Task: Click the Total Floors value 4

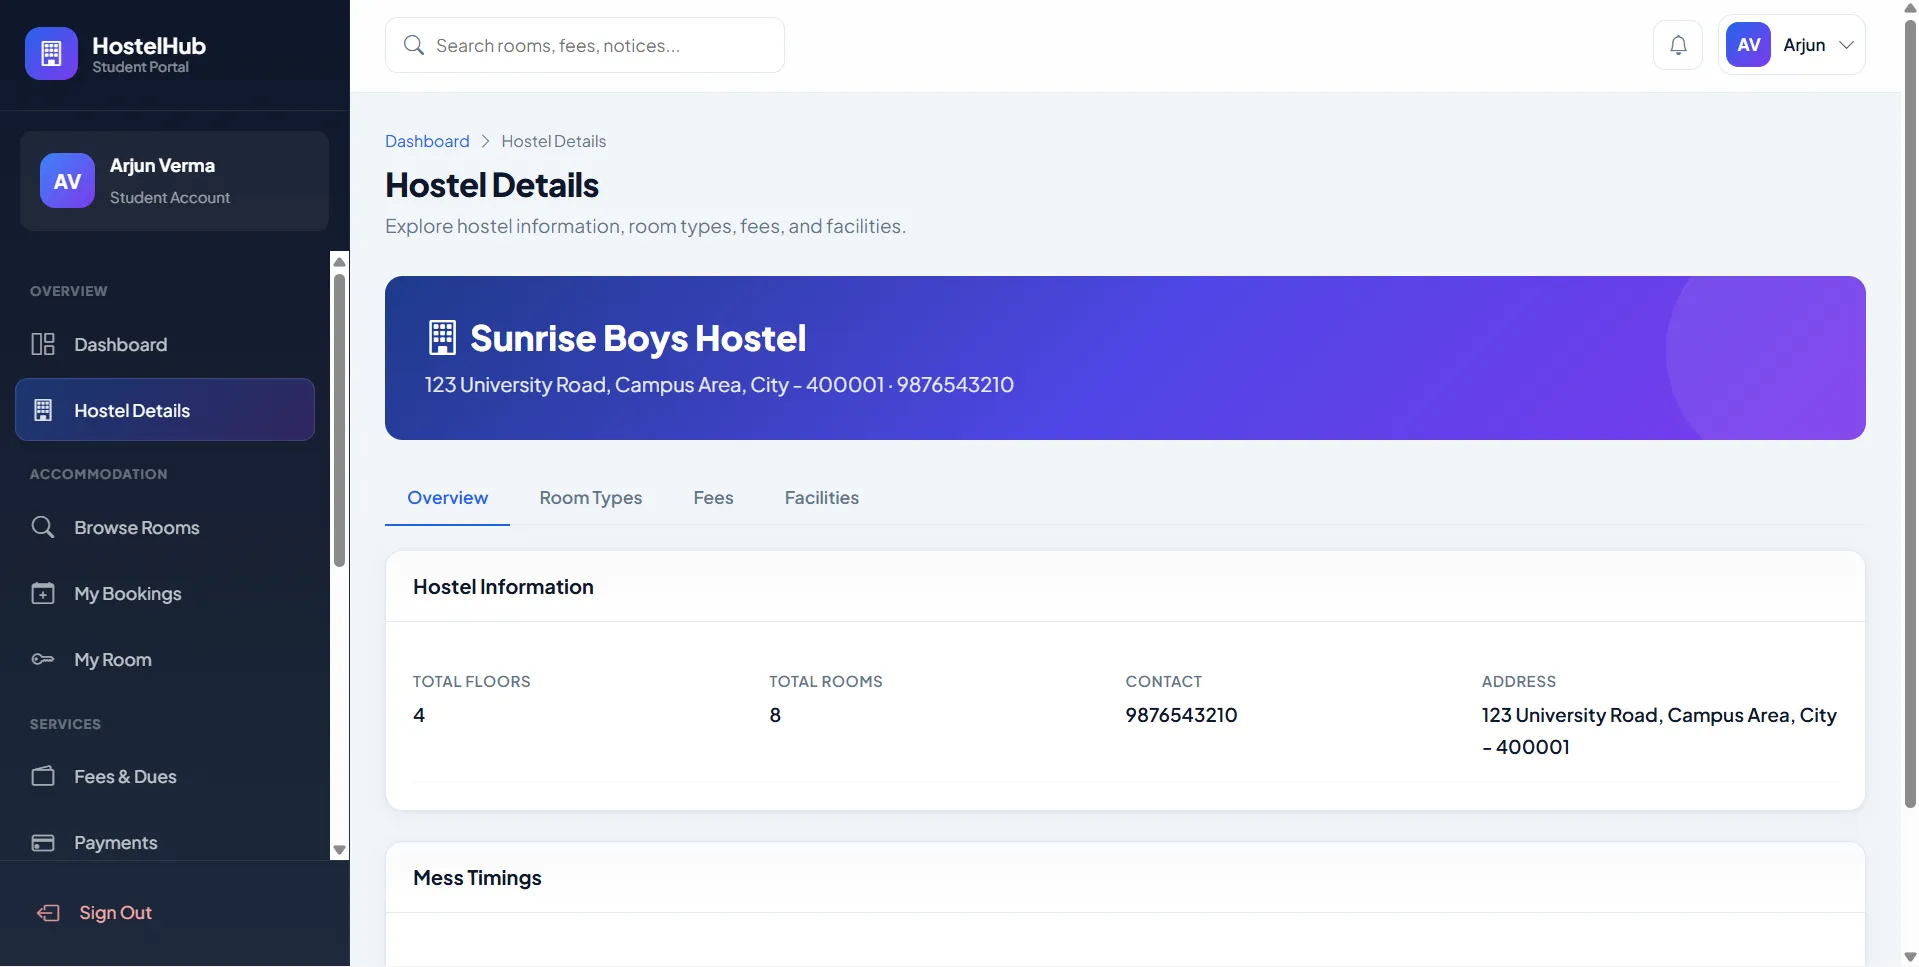Action: click(419, 715)
